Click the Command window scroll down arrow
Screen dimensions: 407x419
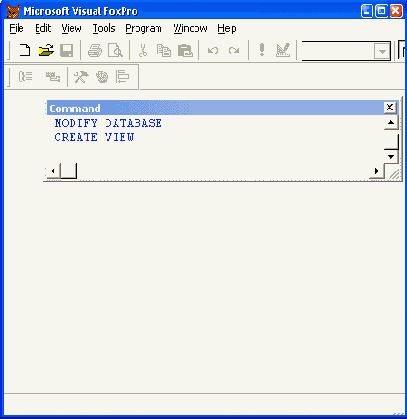pyautogui.click(x=391, y=156)
